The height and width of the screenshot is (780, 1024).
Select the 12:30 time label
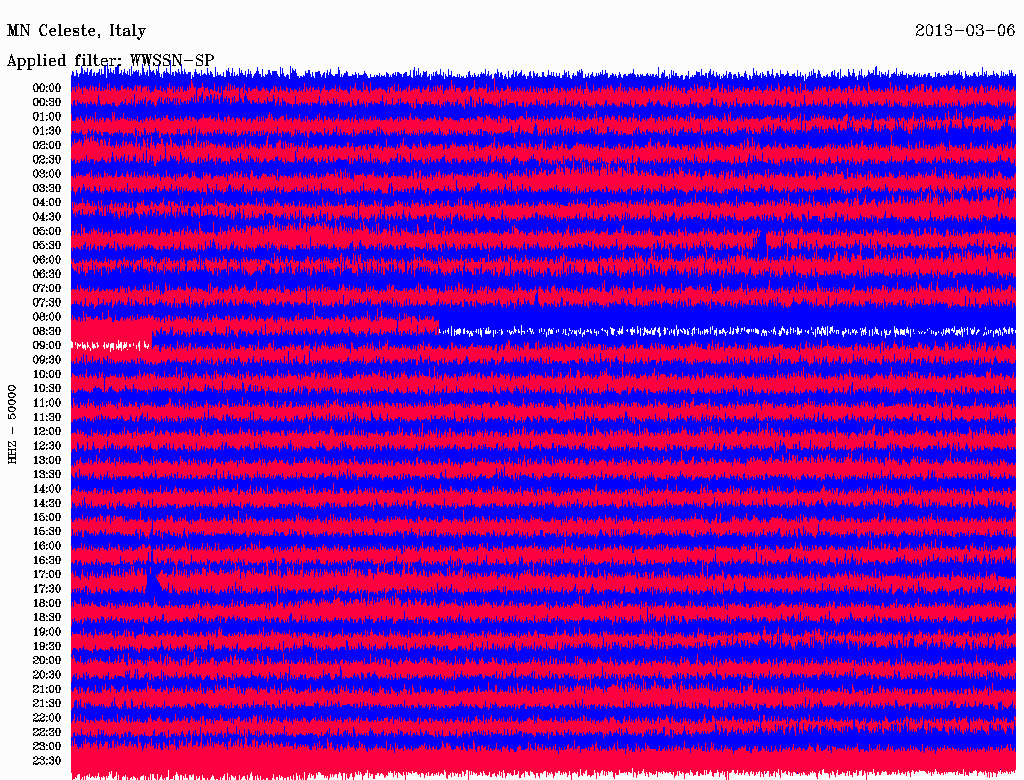coord(47,446)
